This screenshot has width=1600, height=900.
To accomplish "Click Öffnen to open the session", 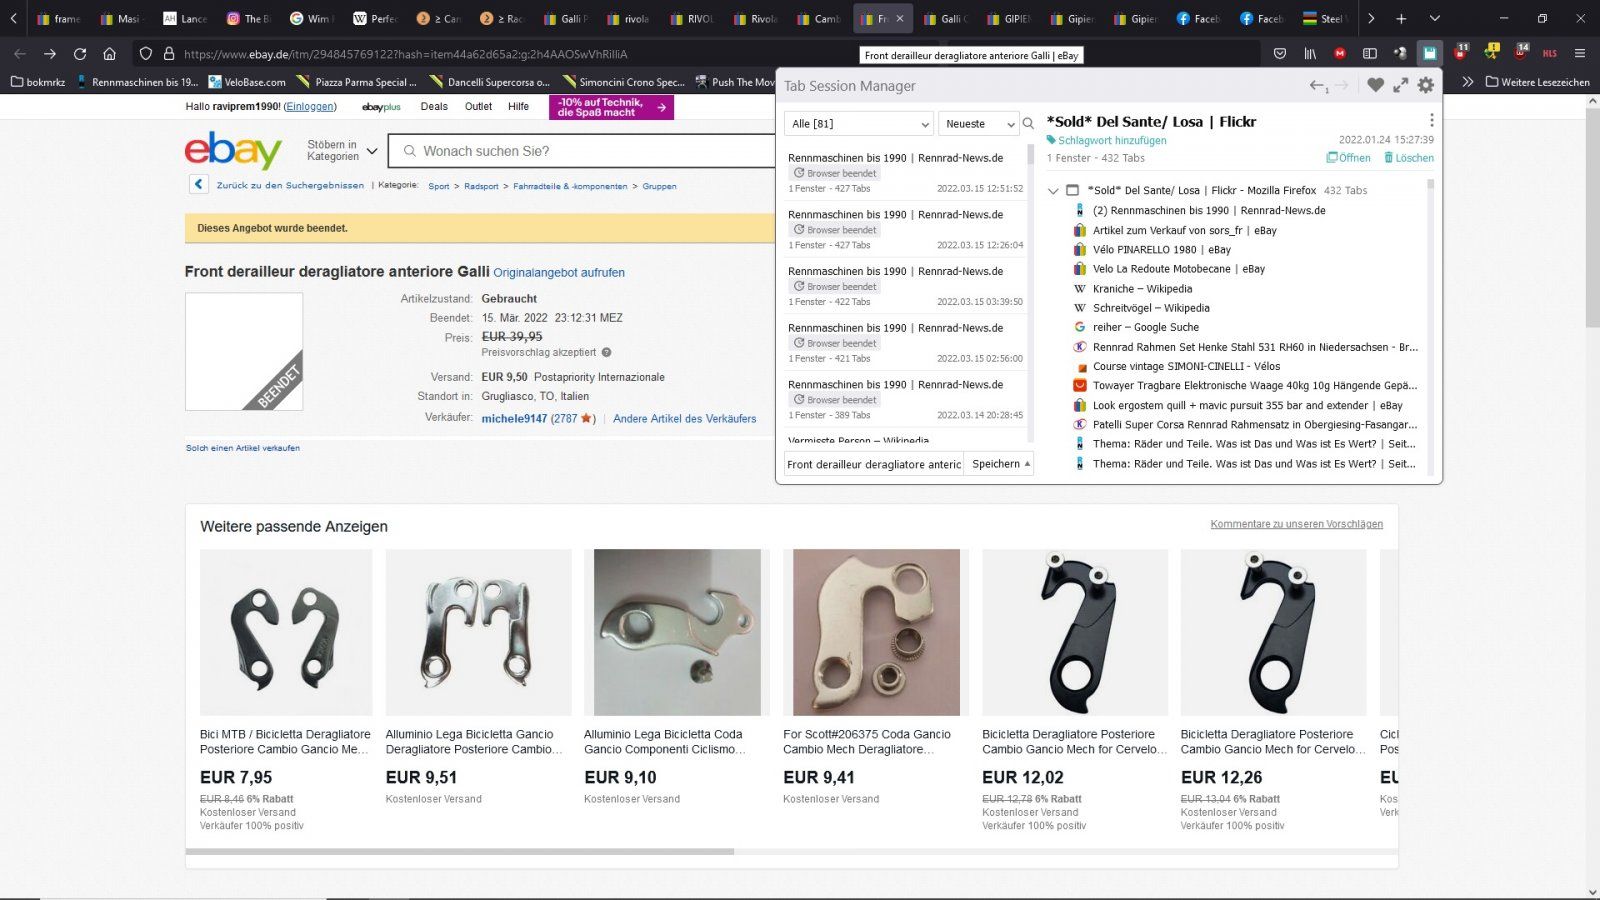I will coord(1348,158).
